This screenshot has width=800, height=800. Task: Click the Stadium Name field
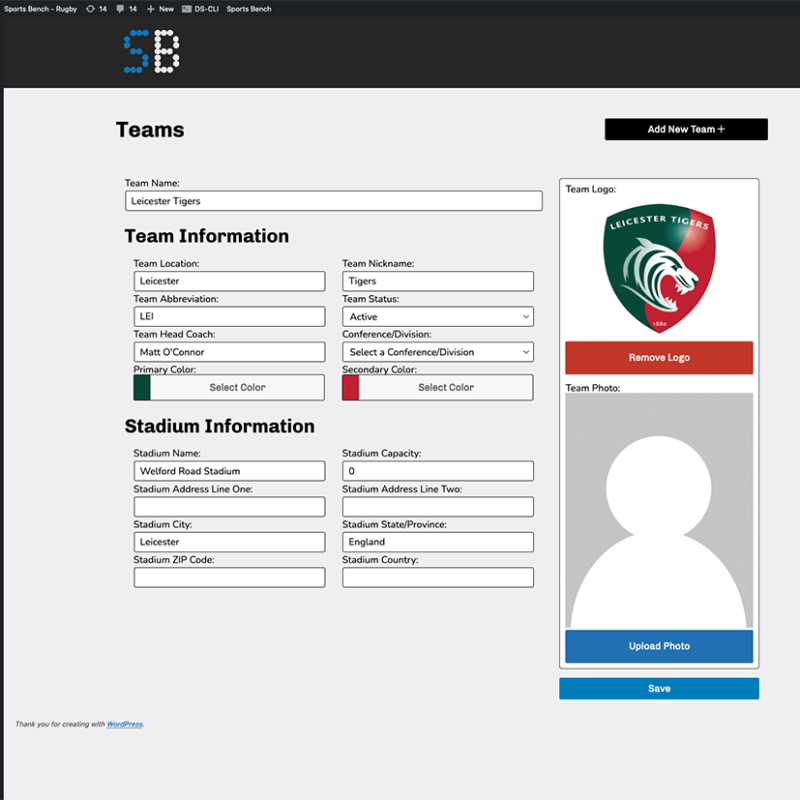click(x=229, y=471)
